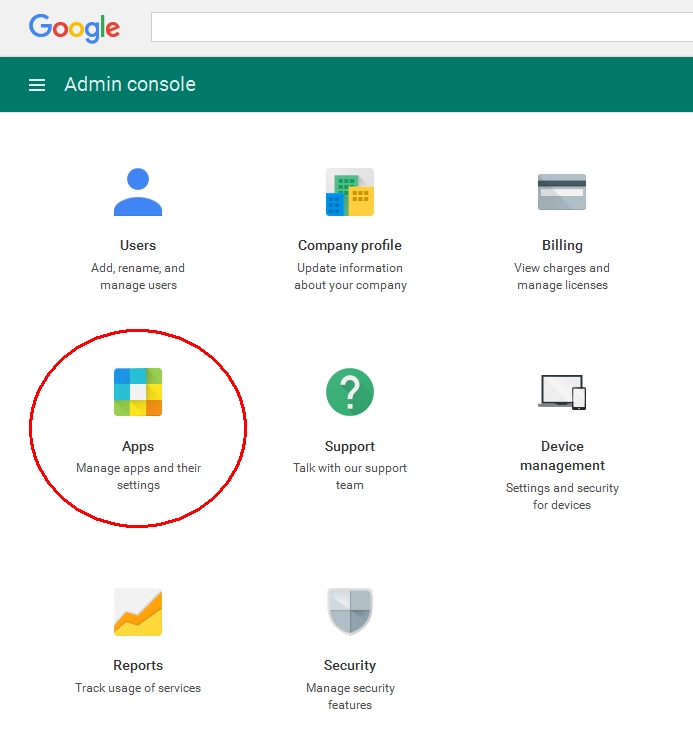Click the Admin console heading
This screenshot has width=693, height=733.
(130, 85)
